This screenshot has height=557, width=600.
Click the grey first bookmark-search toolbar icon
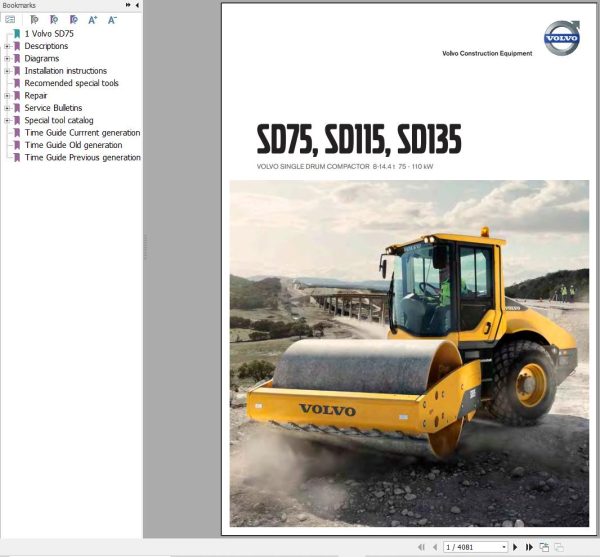pos(34,20)
